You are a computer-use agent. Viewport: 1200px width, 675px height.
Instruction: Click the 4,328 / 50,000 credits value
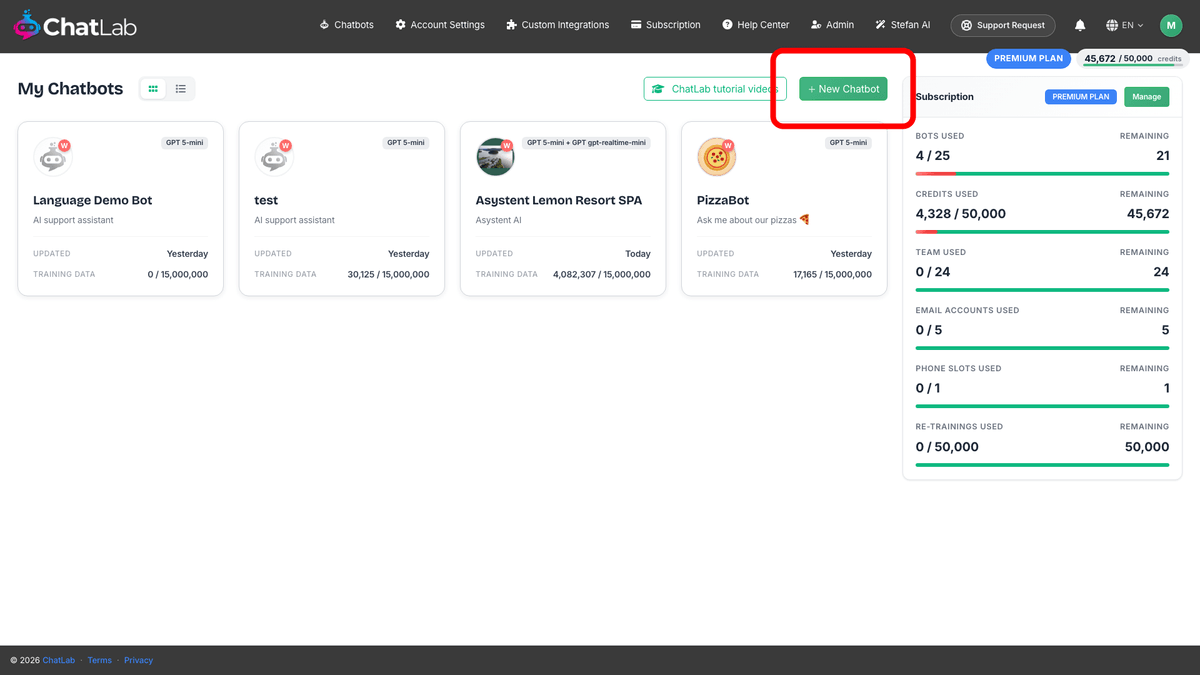click(x=961, y=214)
